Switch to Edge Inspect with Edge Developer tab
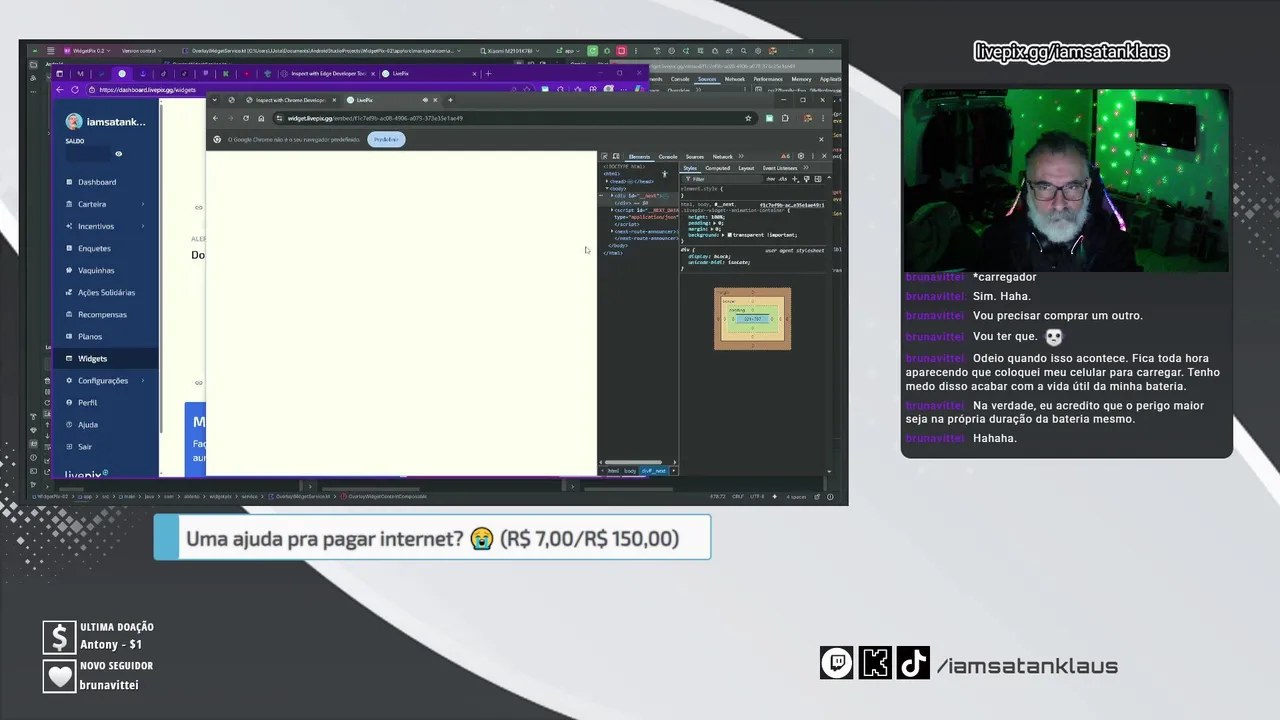Image resolution: width=1280 pixels, height=720 pixels. [x=327, y=73]
